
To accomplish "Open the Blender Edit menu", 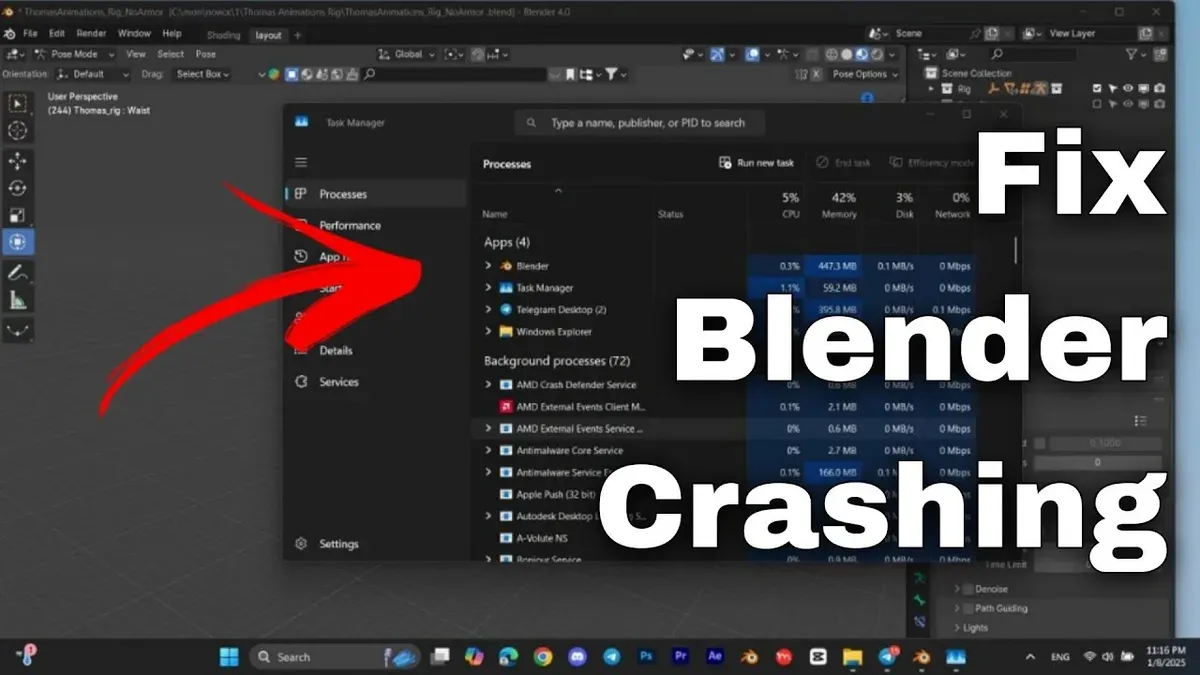I will pyautogui.click(x=58, y=33).
